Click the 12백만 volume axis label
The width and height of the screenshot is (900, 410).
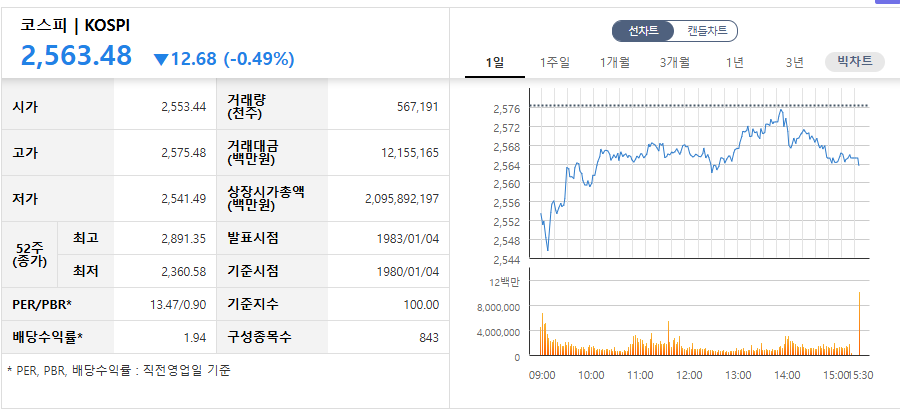505,281
